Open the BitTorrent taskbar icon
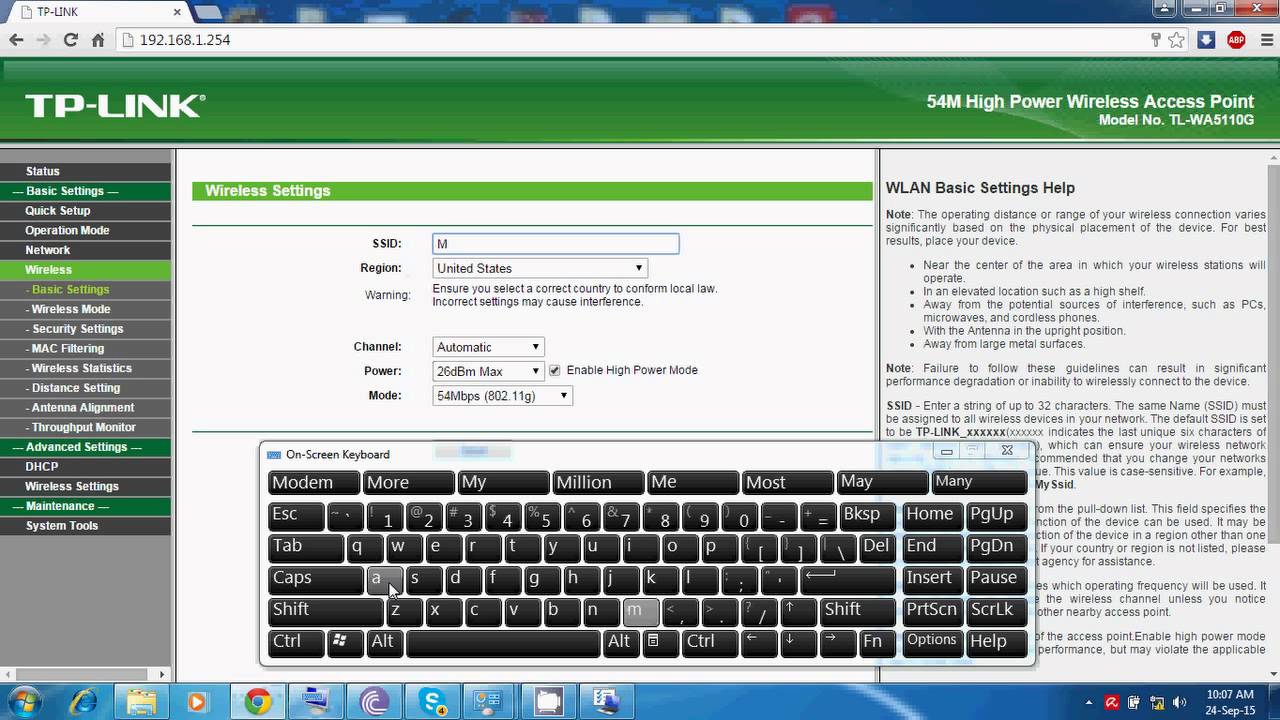Viewport: 1280px width, 720px height. click(x=376, y=702)
